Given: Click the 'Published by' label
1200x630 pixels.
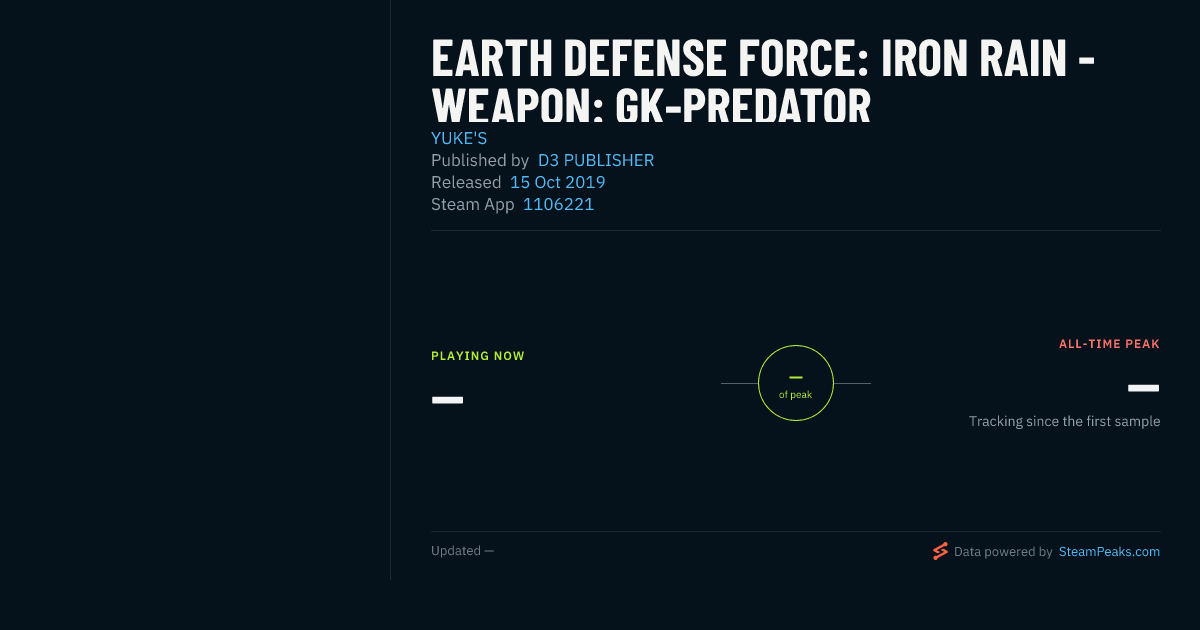Looking at the screenshot, I should (480, 160).
